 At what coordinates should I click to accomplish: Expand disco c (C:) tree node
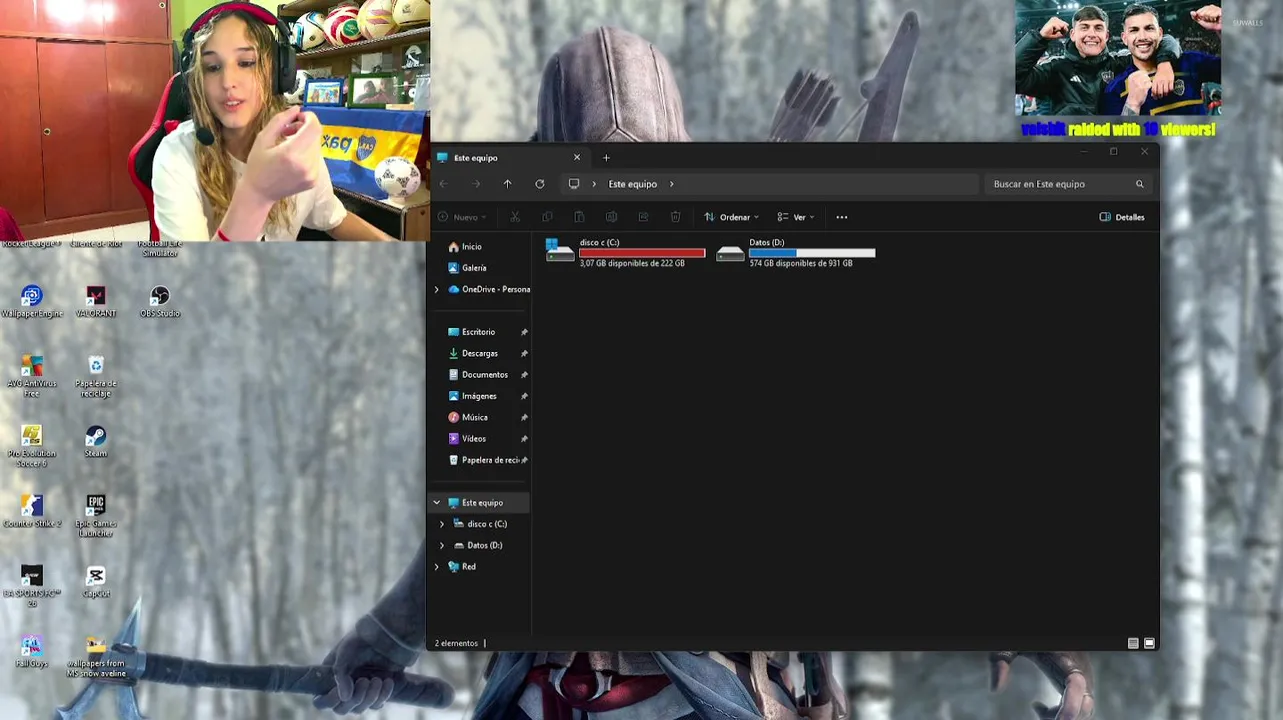tap(442, 524)
